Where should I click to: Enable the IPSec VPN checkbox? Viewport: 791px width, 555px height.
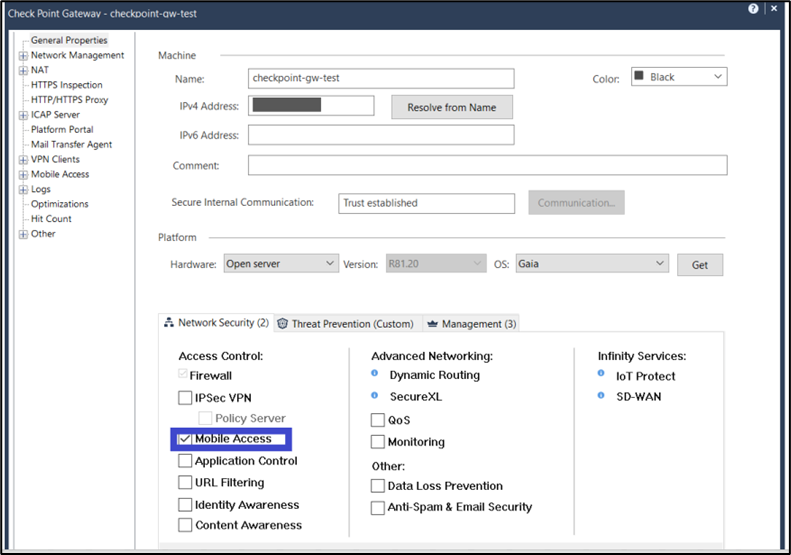pos(185,398)
